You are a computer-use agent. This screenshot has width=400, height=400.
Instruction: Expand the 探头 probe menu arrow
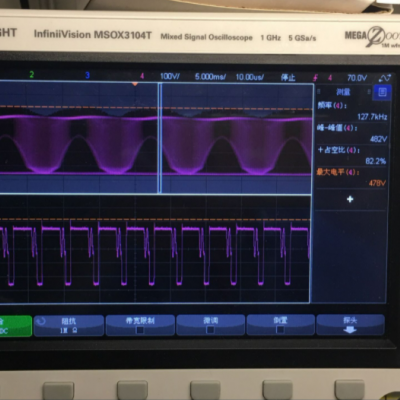pyautogui.click(x=350, y=330)
